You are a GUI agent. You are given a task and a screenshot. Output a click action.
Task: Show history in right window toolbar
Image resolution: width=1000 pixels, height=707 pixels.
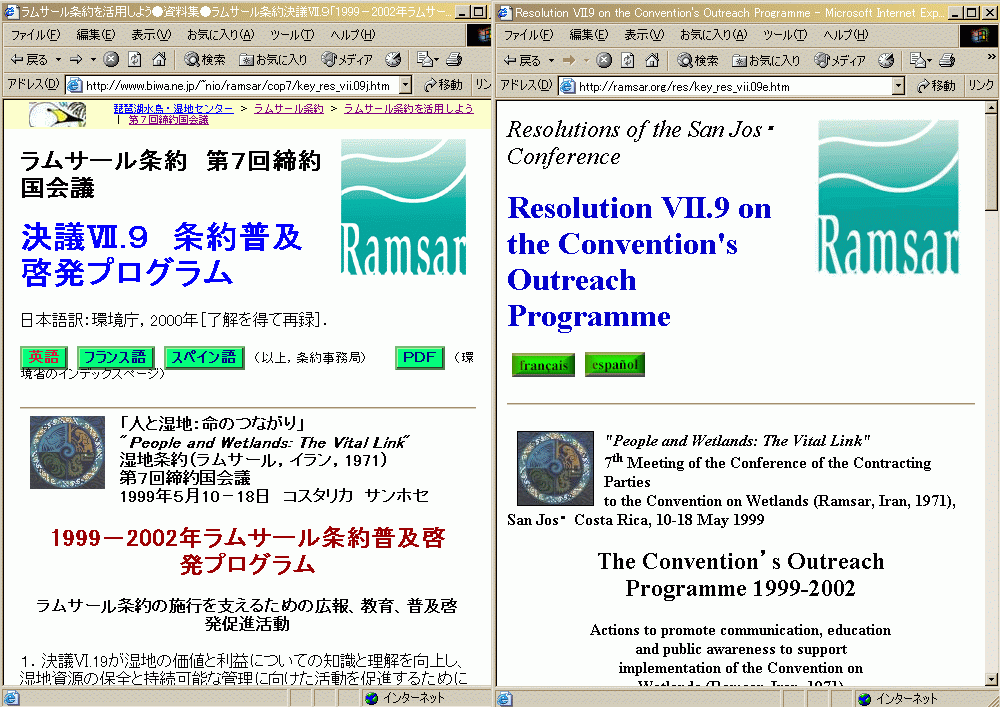(886, 61)
